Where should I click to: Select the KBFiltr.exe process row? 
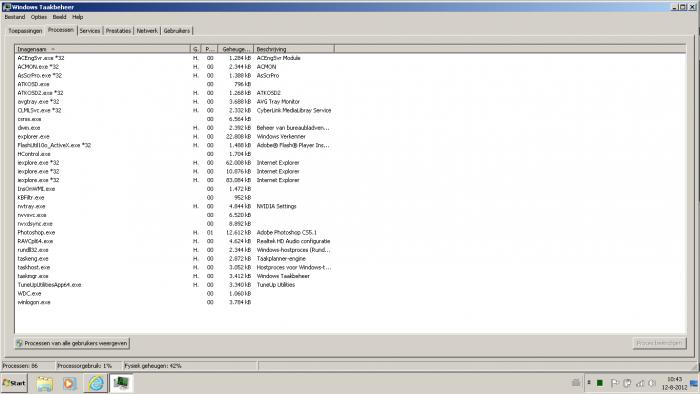click(x=175, y=198)
